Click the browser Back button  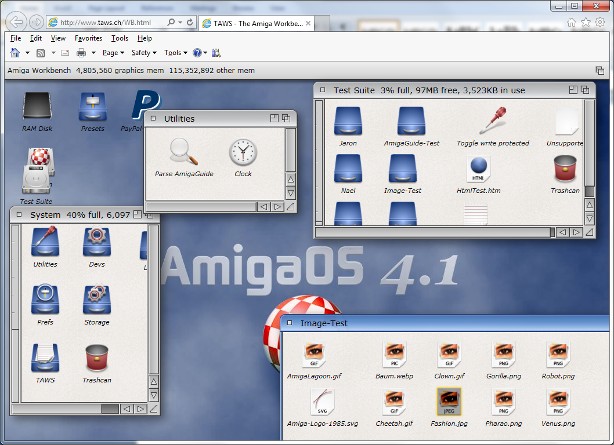click(x=16, y=21)
